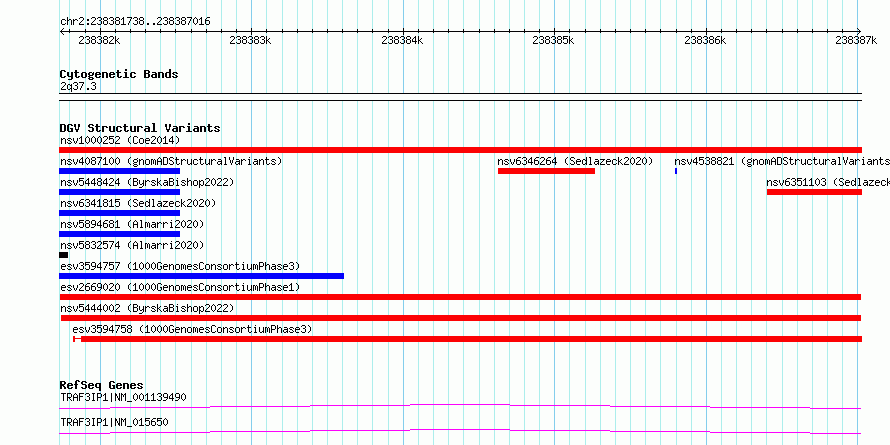Click the magenta track line of NM_001139490

click(460, 406)
